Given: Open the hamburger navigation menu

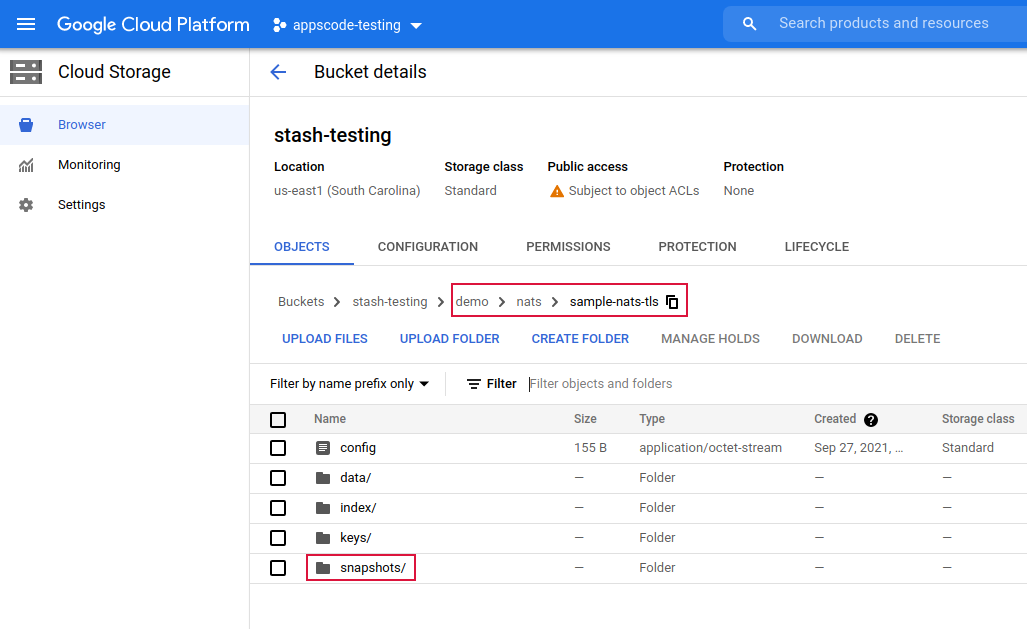Looking at the screenshot, I should pyautogui.click(x=26, y=24).
